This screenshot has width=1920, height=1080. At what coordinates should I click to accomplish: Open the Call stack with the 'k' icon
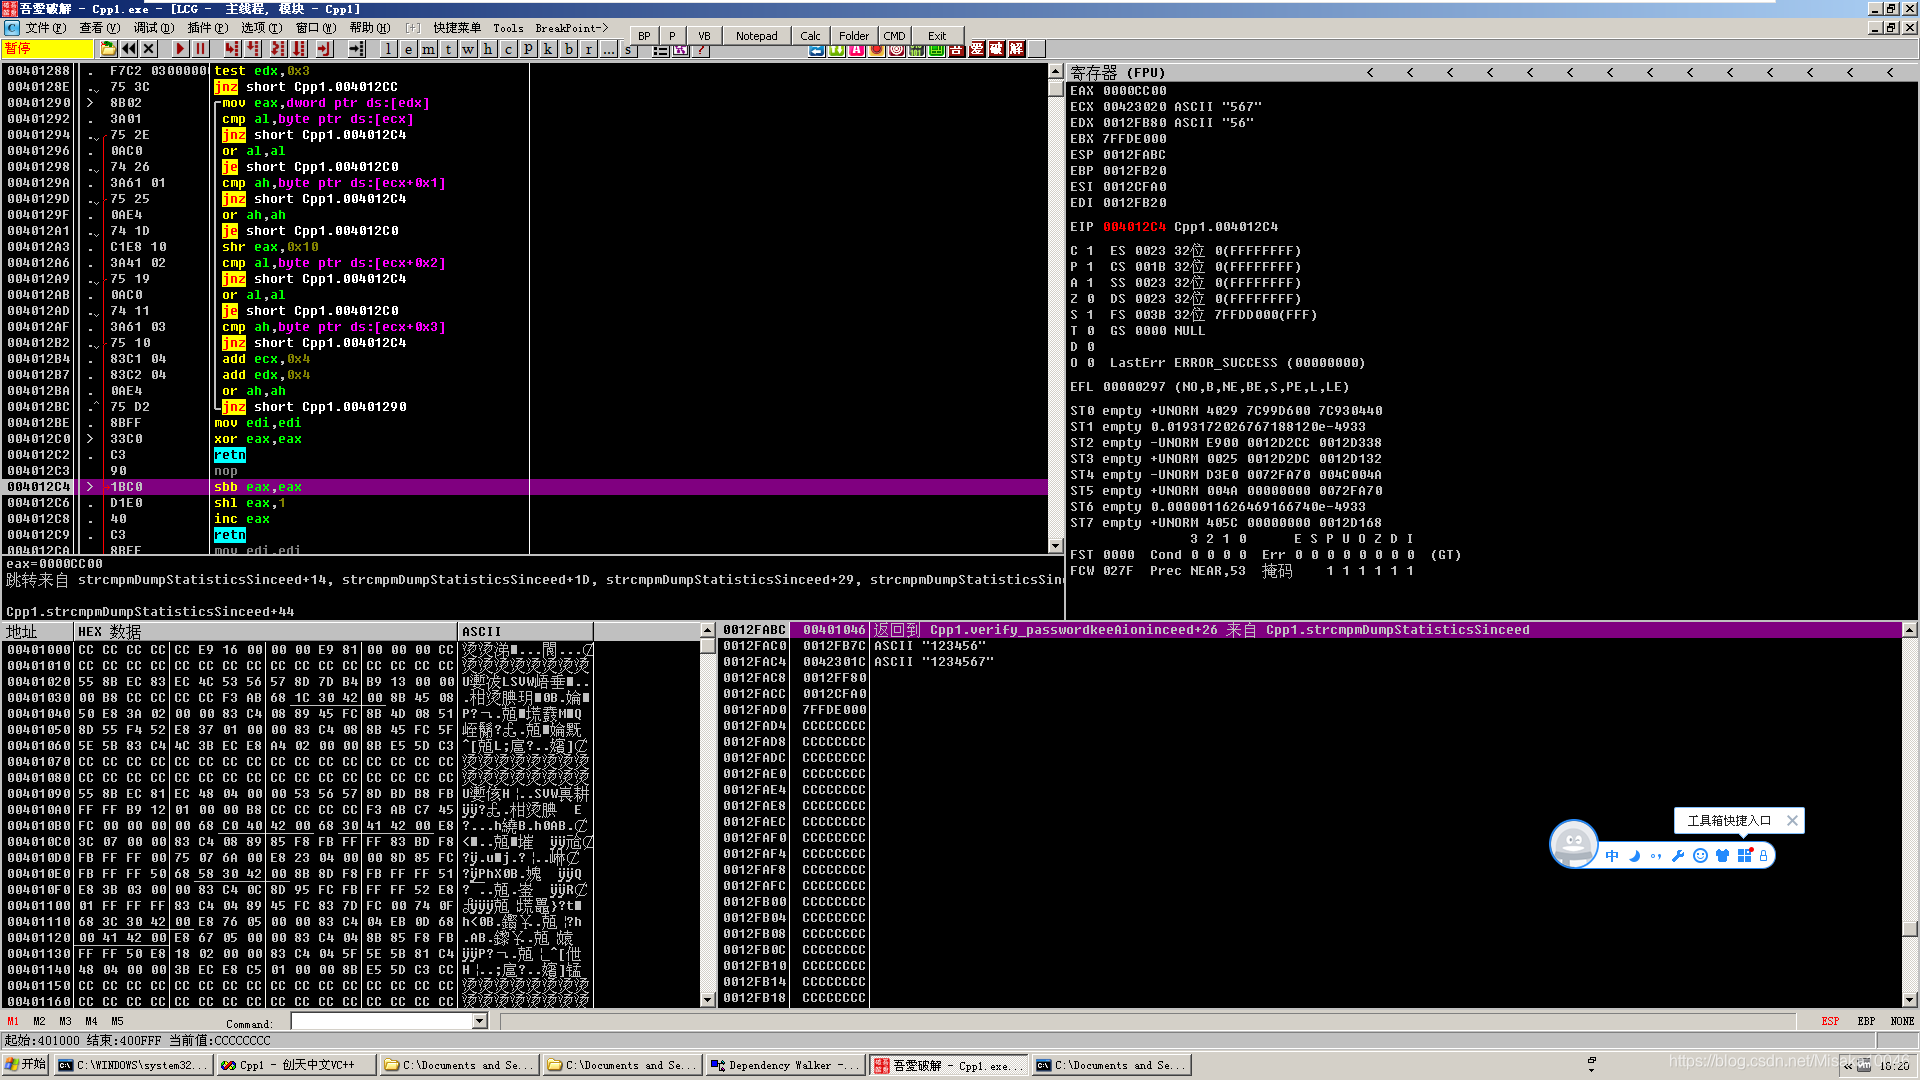point(548,48)
